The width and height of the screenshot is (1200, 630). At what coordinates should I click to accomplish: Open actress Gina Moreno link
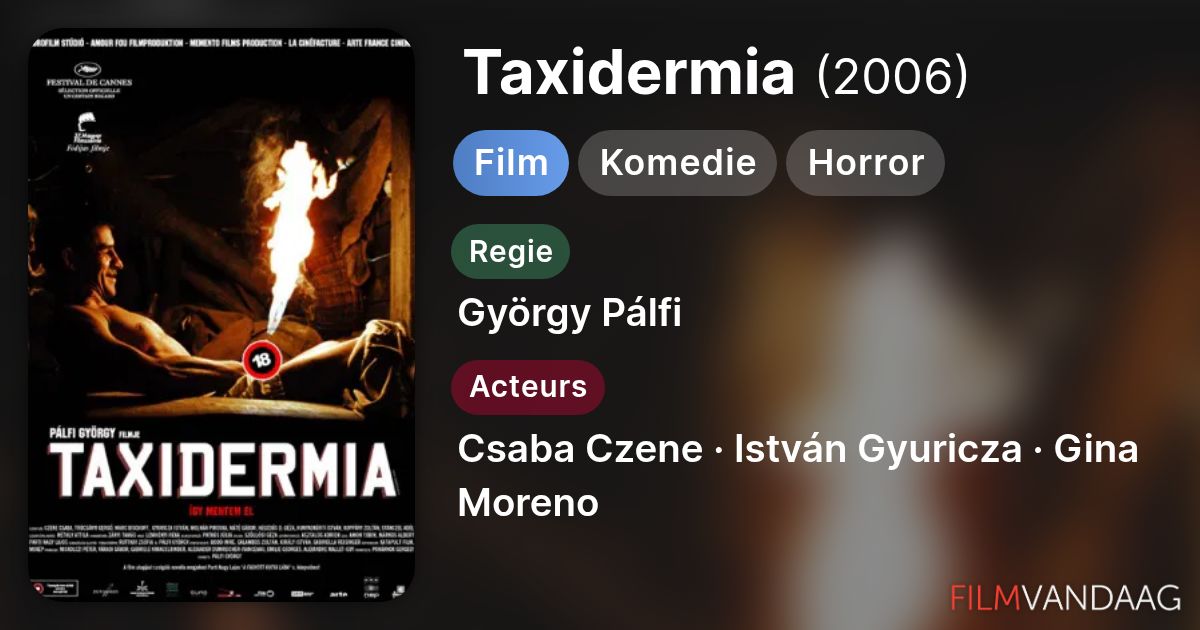[798, 476]
